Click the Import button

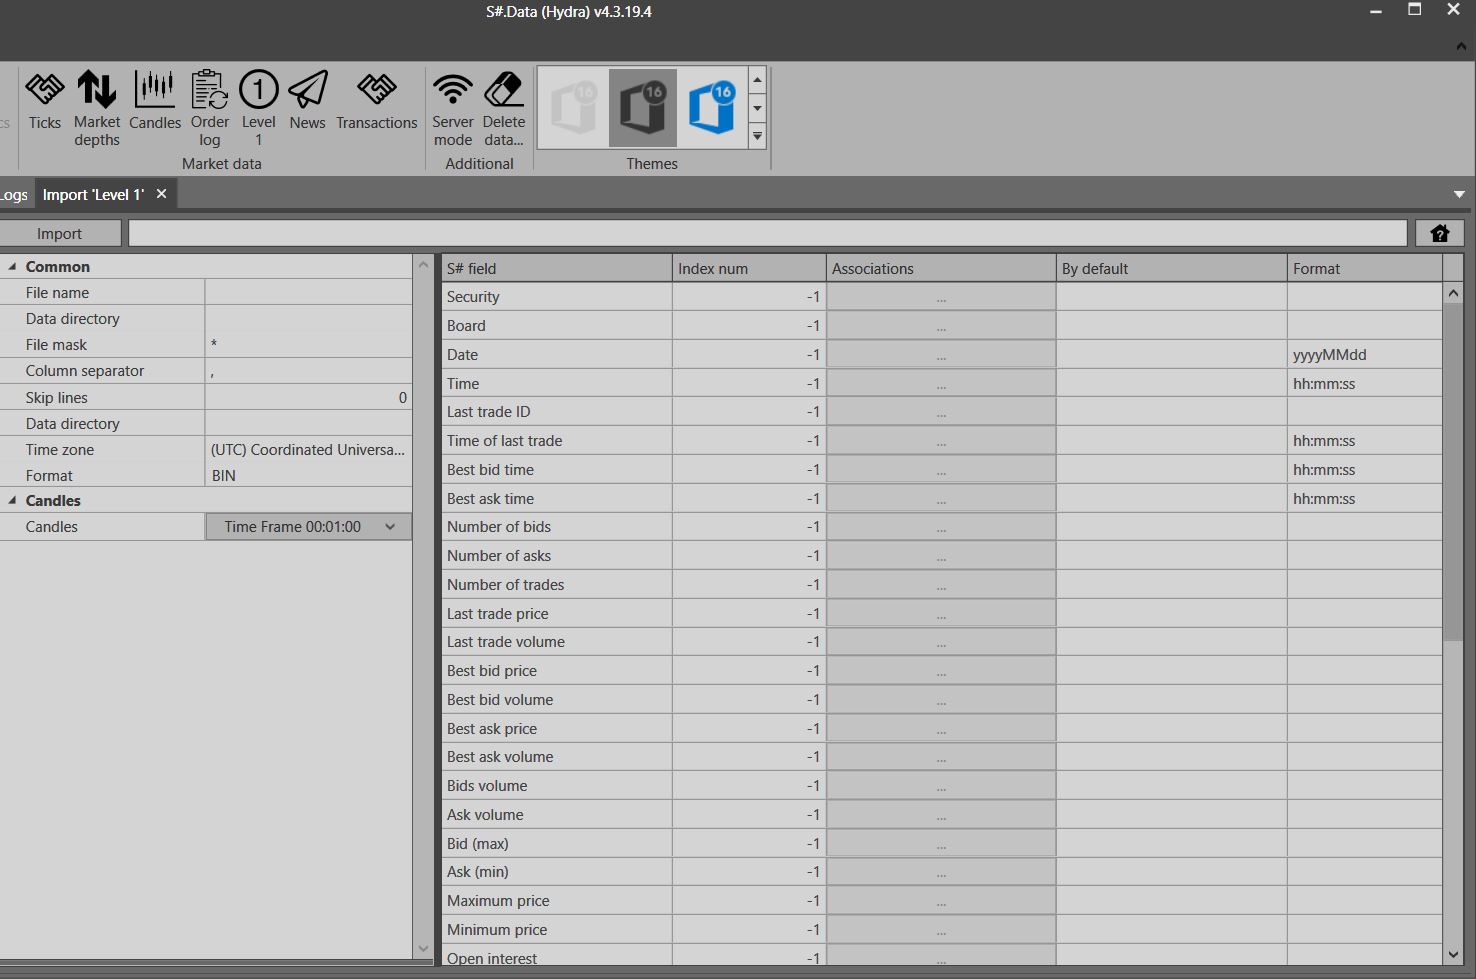(60, 233)
